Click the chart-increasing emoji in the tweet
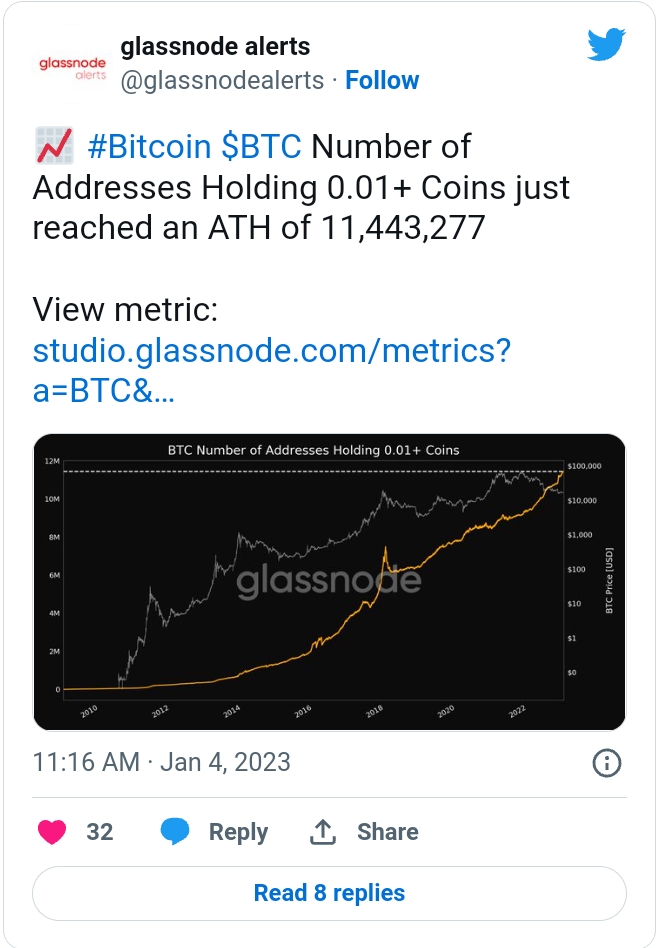The image size is (659, 948). coord(53,147)
